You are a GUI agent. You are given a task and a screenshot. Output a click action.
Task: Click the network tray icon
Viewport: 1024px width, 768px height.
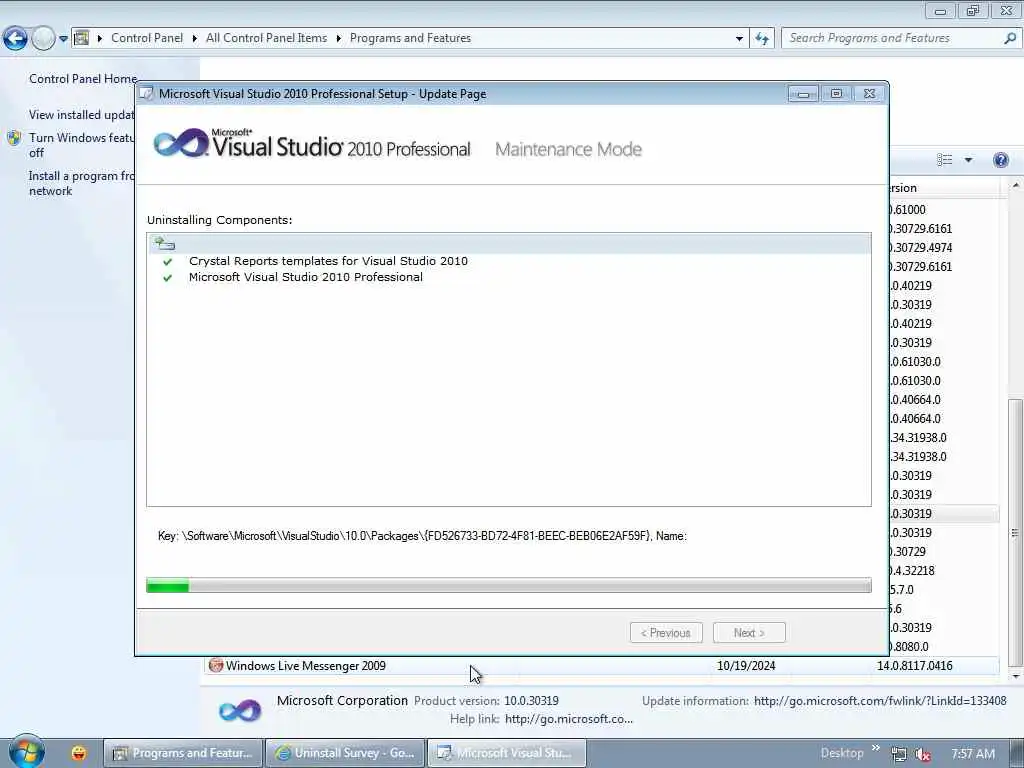[x=899, y=754]
